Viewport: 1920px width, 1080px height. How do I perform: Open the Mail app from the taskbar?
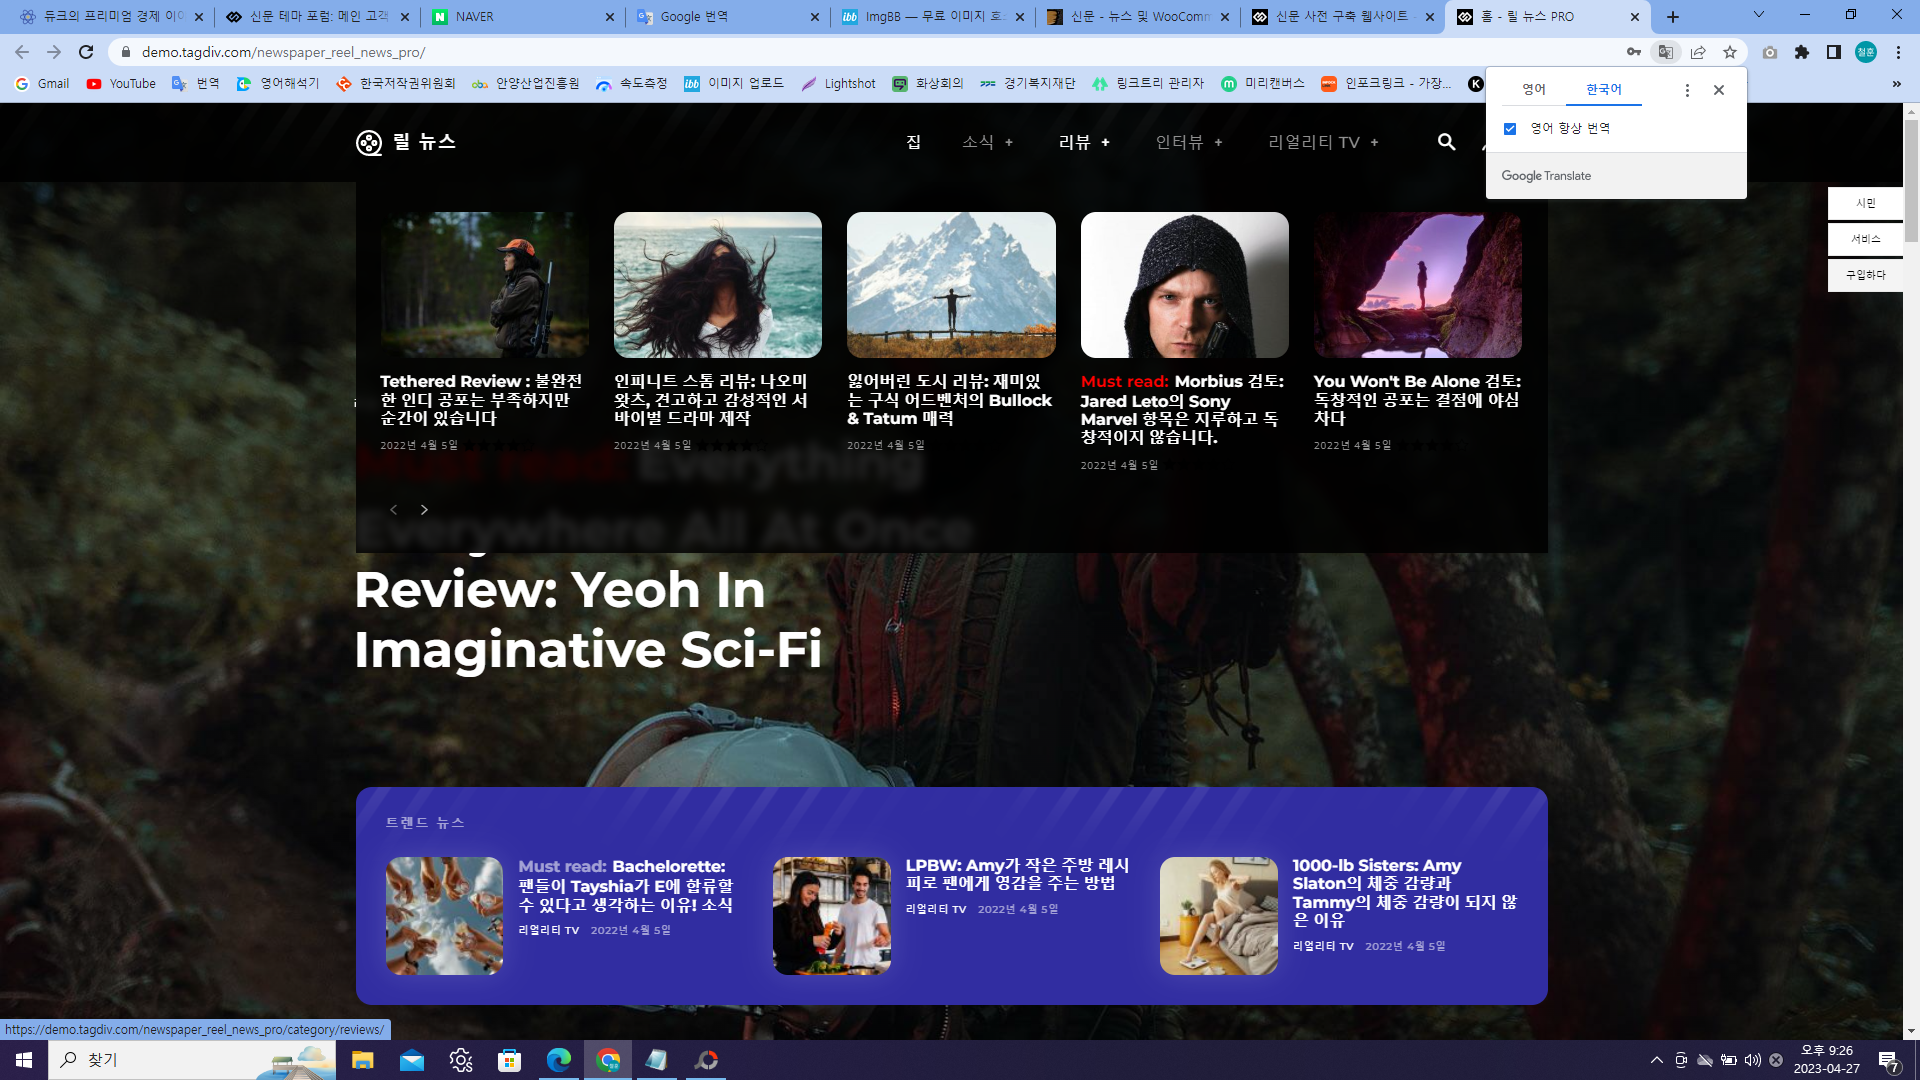pos(412,1060)
